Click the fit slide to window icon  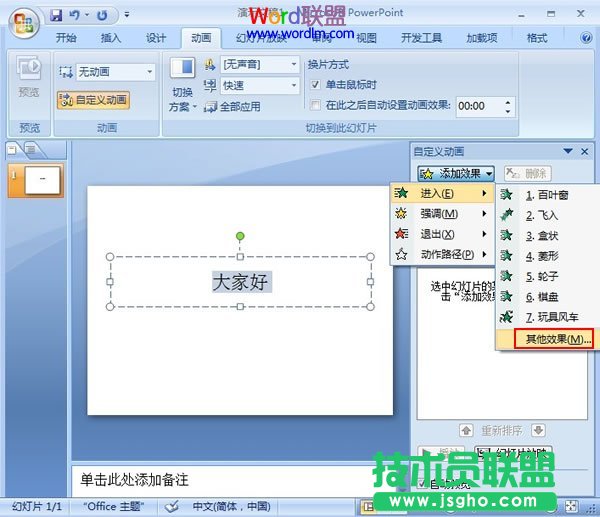pyautogui.click(x=571, y=506)
